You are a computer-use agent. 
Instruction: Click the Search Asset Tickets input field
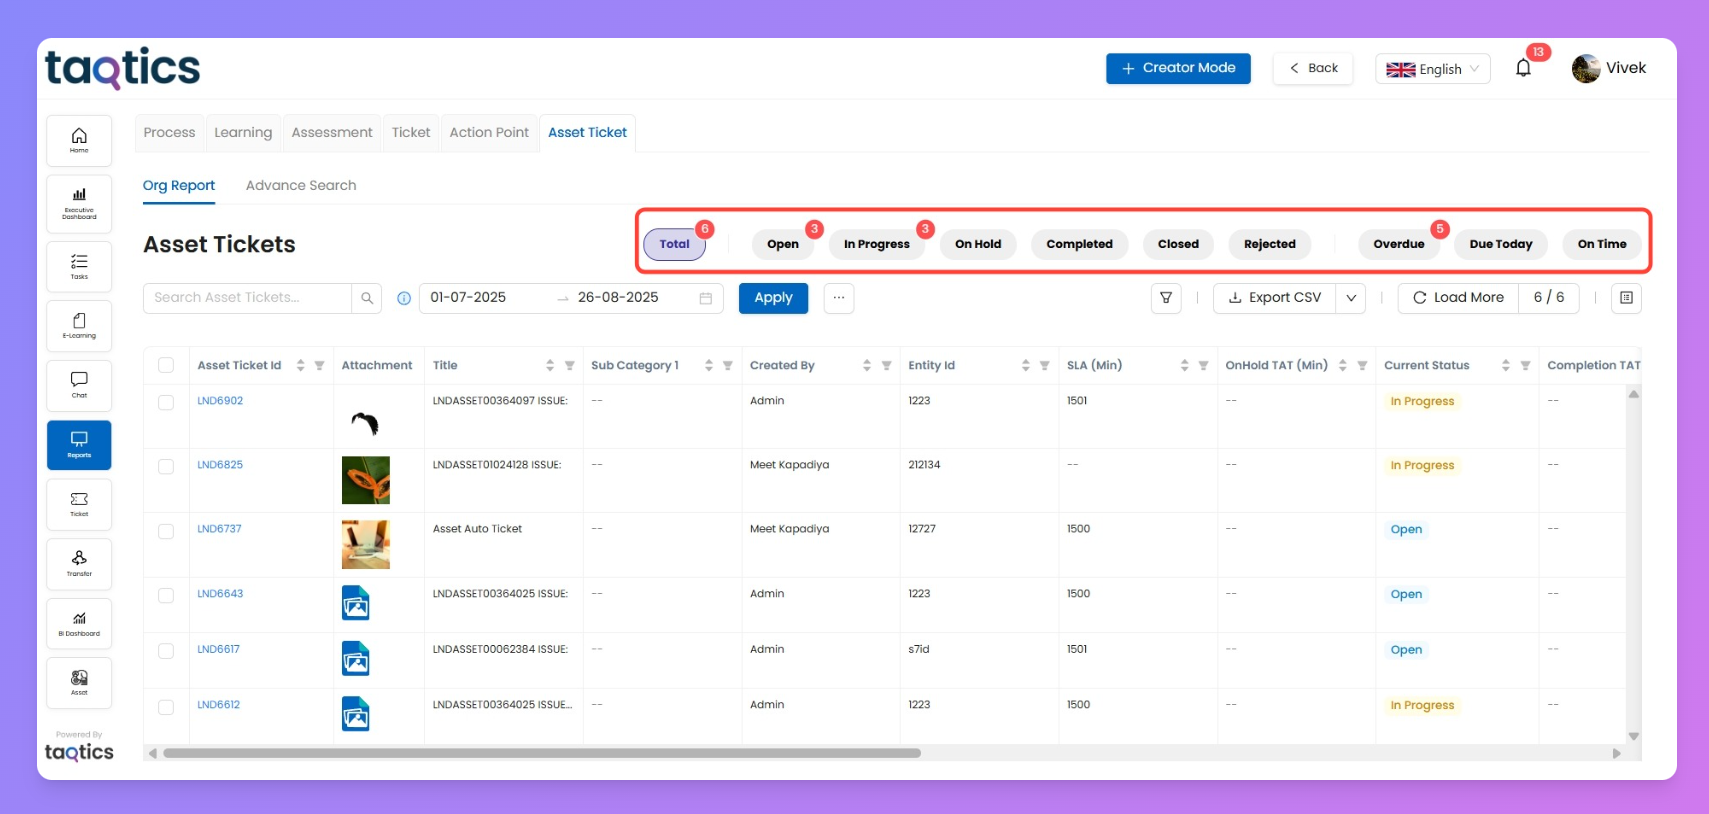pos(248,298)
